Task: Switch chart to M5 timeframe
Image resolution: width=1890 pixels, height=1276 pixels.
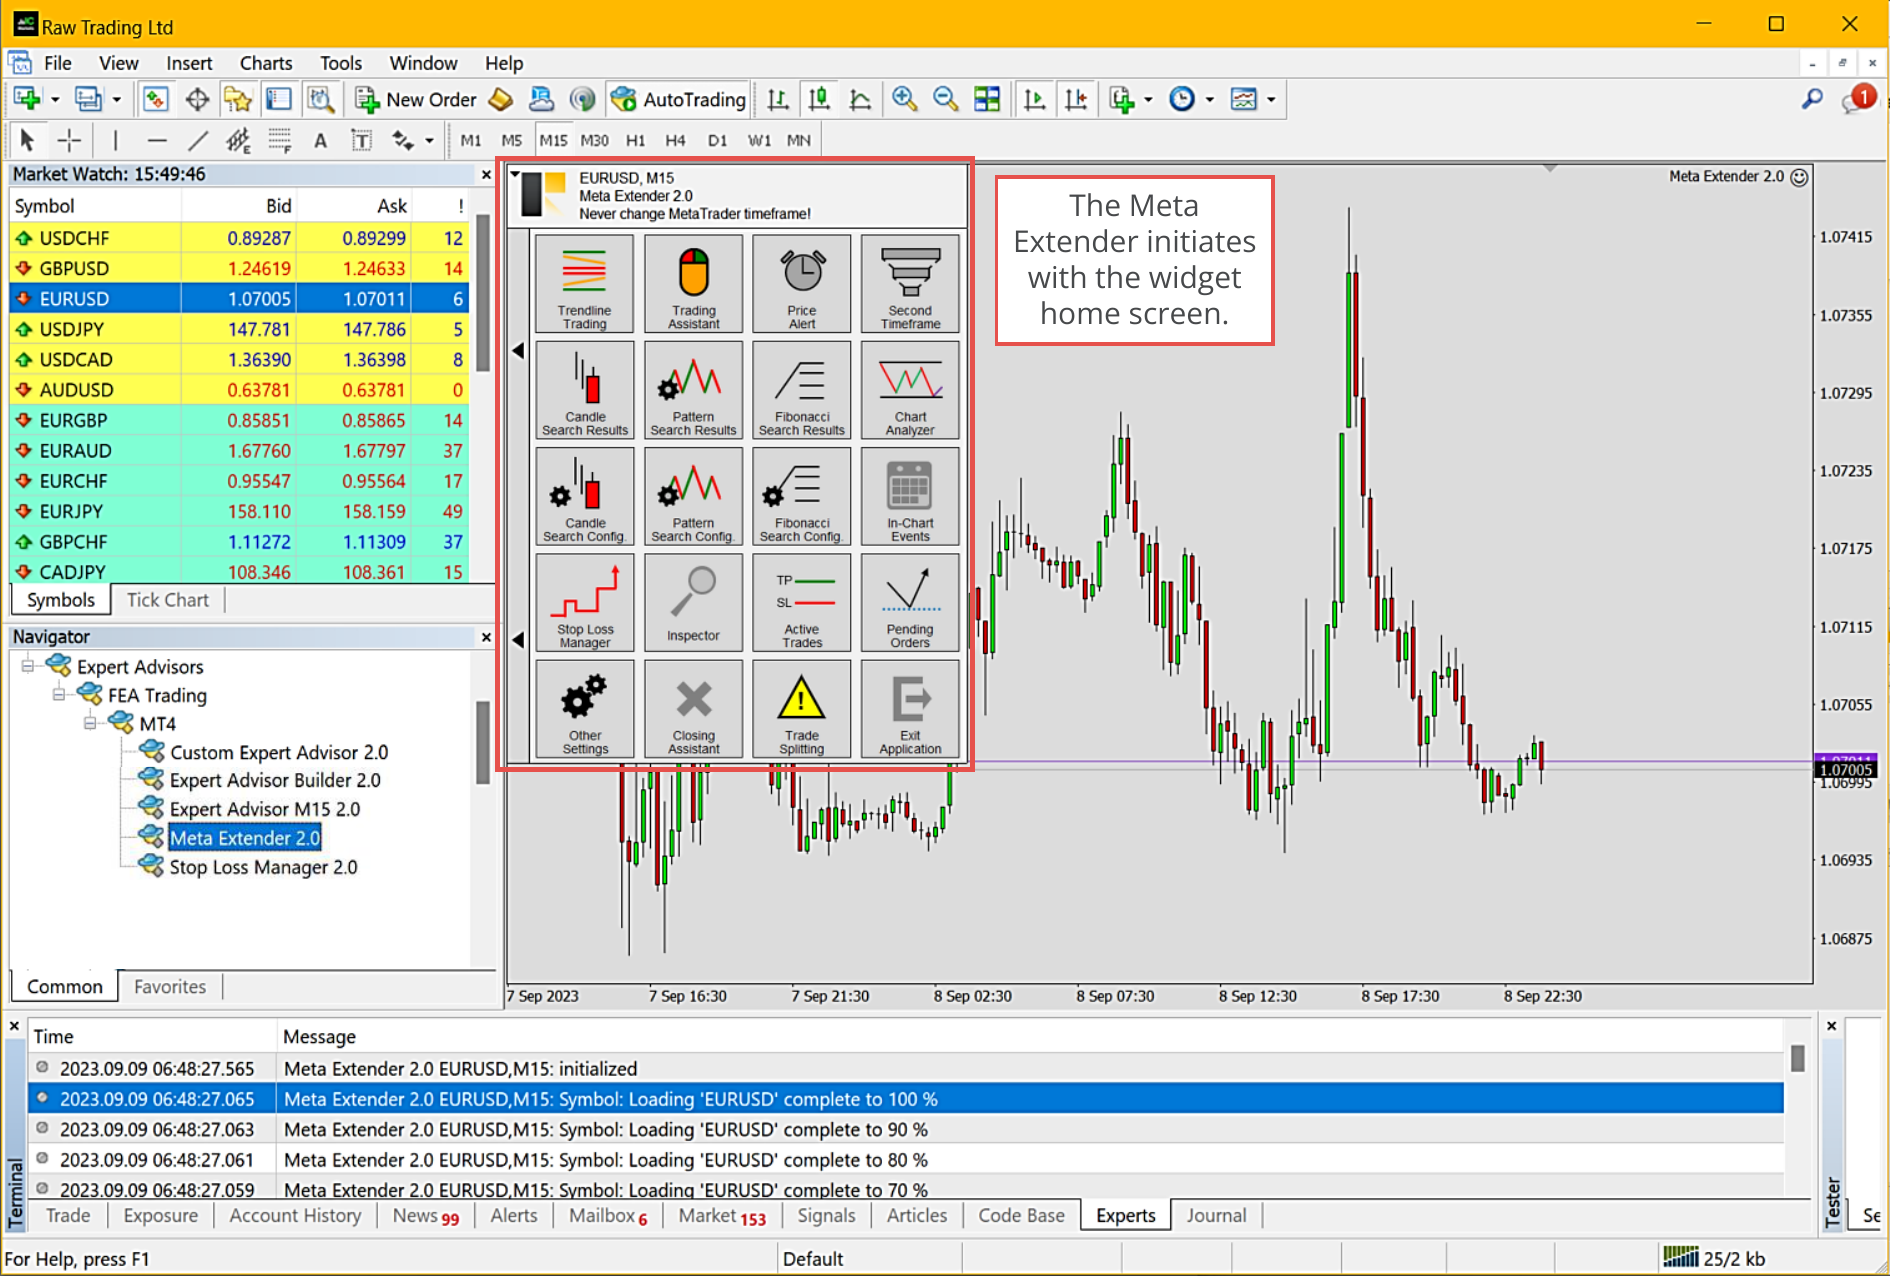Action: [x=511, y=140]
